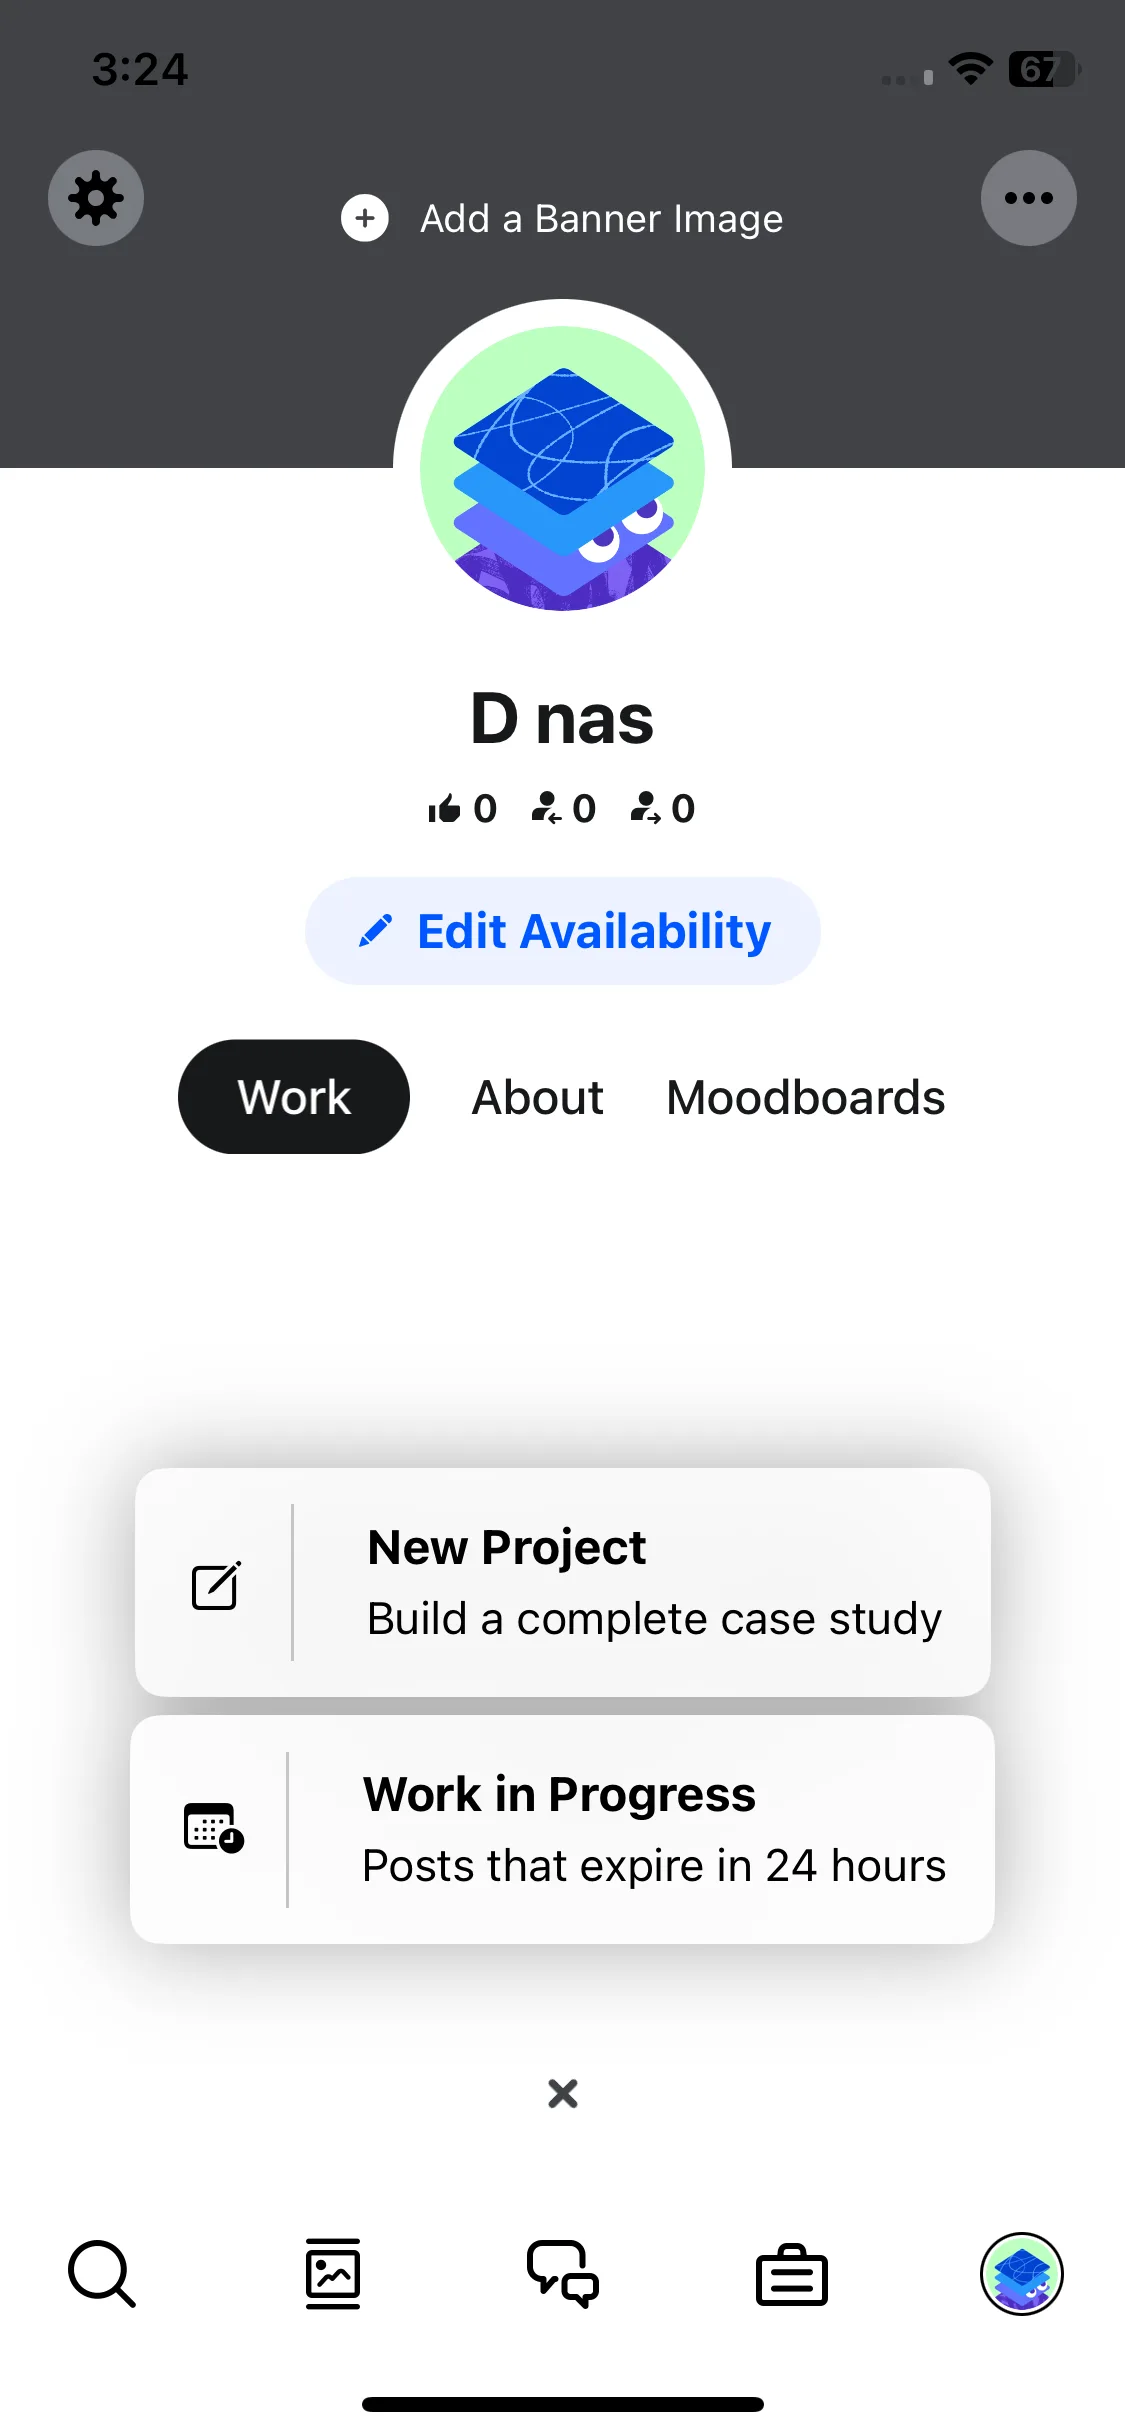The image size is (1125, 2436).
Task: View appreciations thumbs-up count
Action: [x=462, y=808]
